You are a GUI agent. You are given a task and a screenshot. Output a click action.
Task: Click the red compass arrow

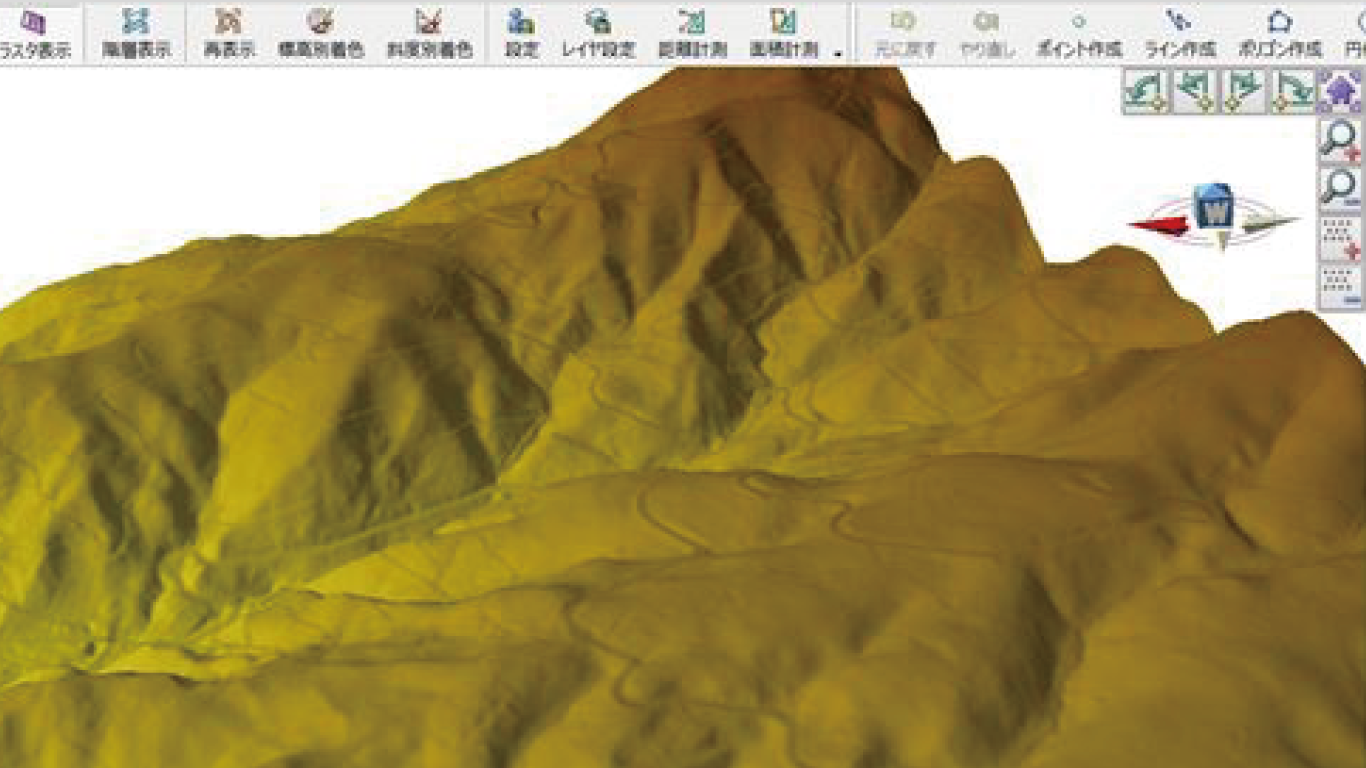click(x=1158, y=227)
